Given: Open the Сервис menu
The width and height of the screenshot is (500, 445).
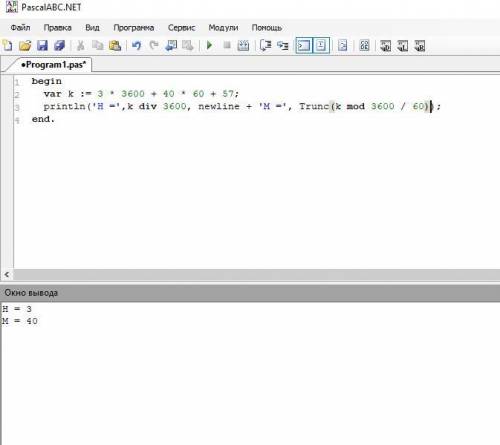Looking at the screenshot, I should coord(181,28).
